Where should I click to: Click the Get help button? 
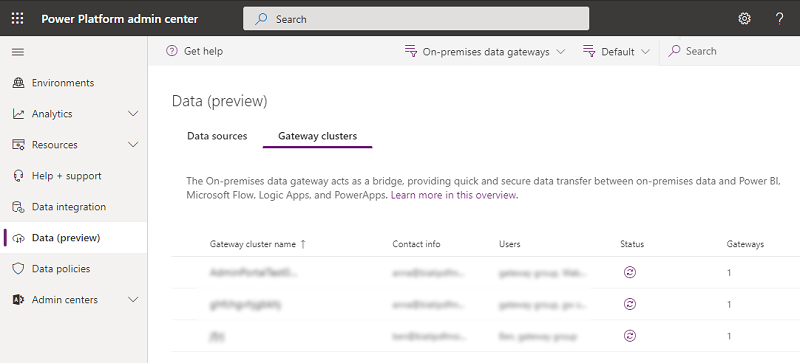(195, 51)
